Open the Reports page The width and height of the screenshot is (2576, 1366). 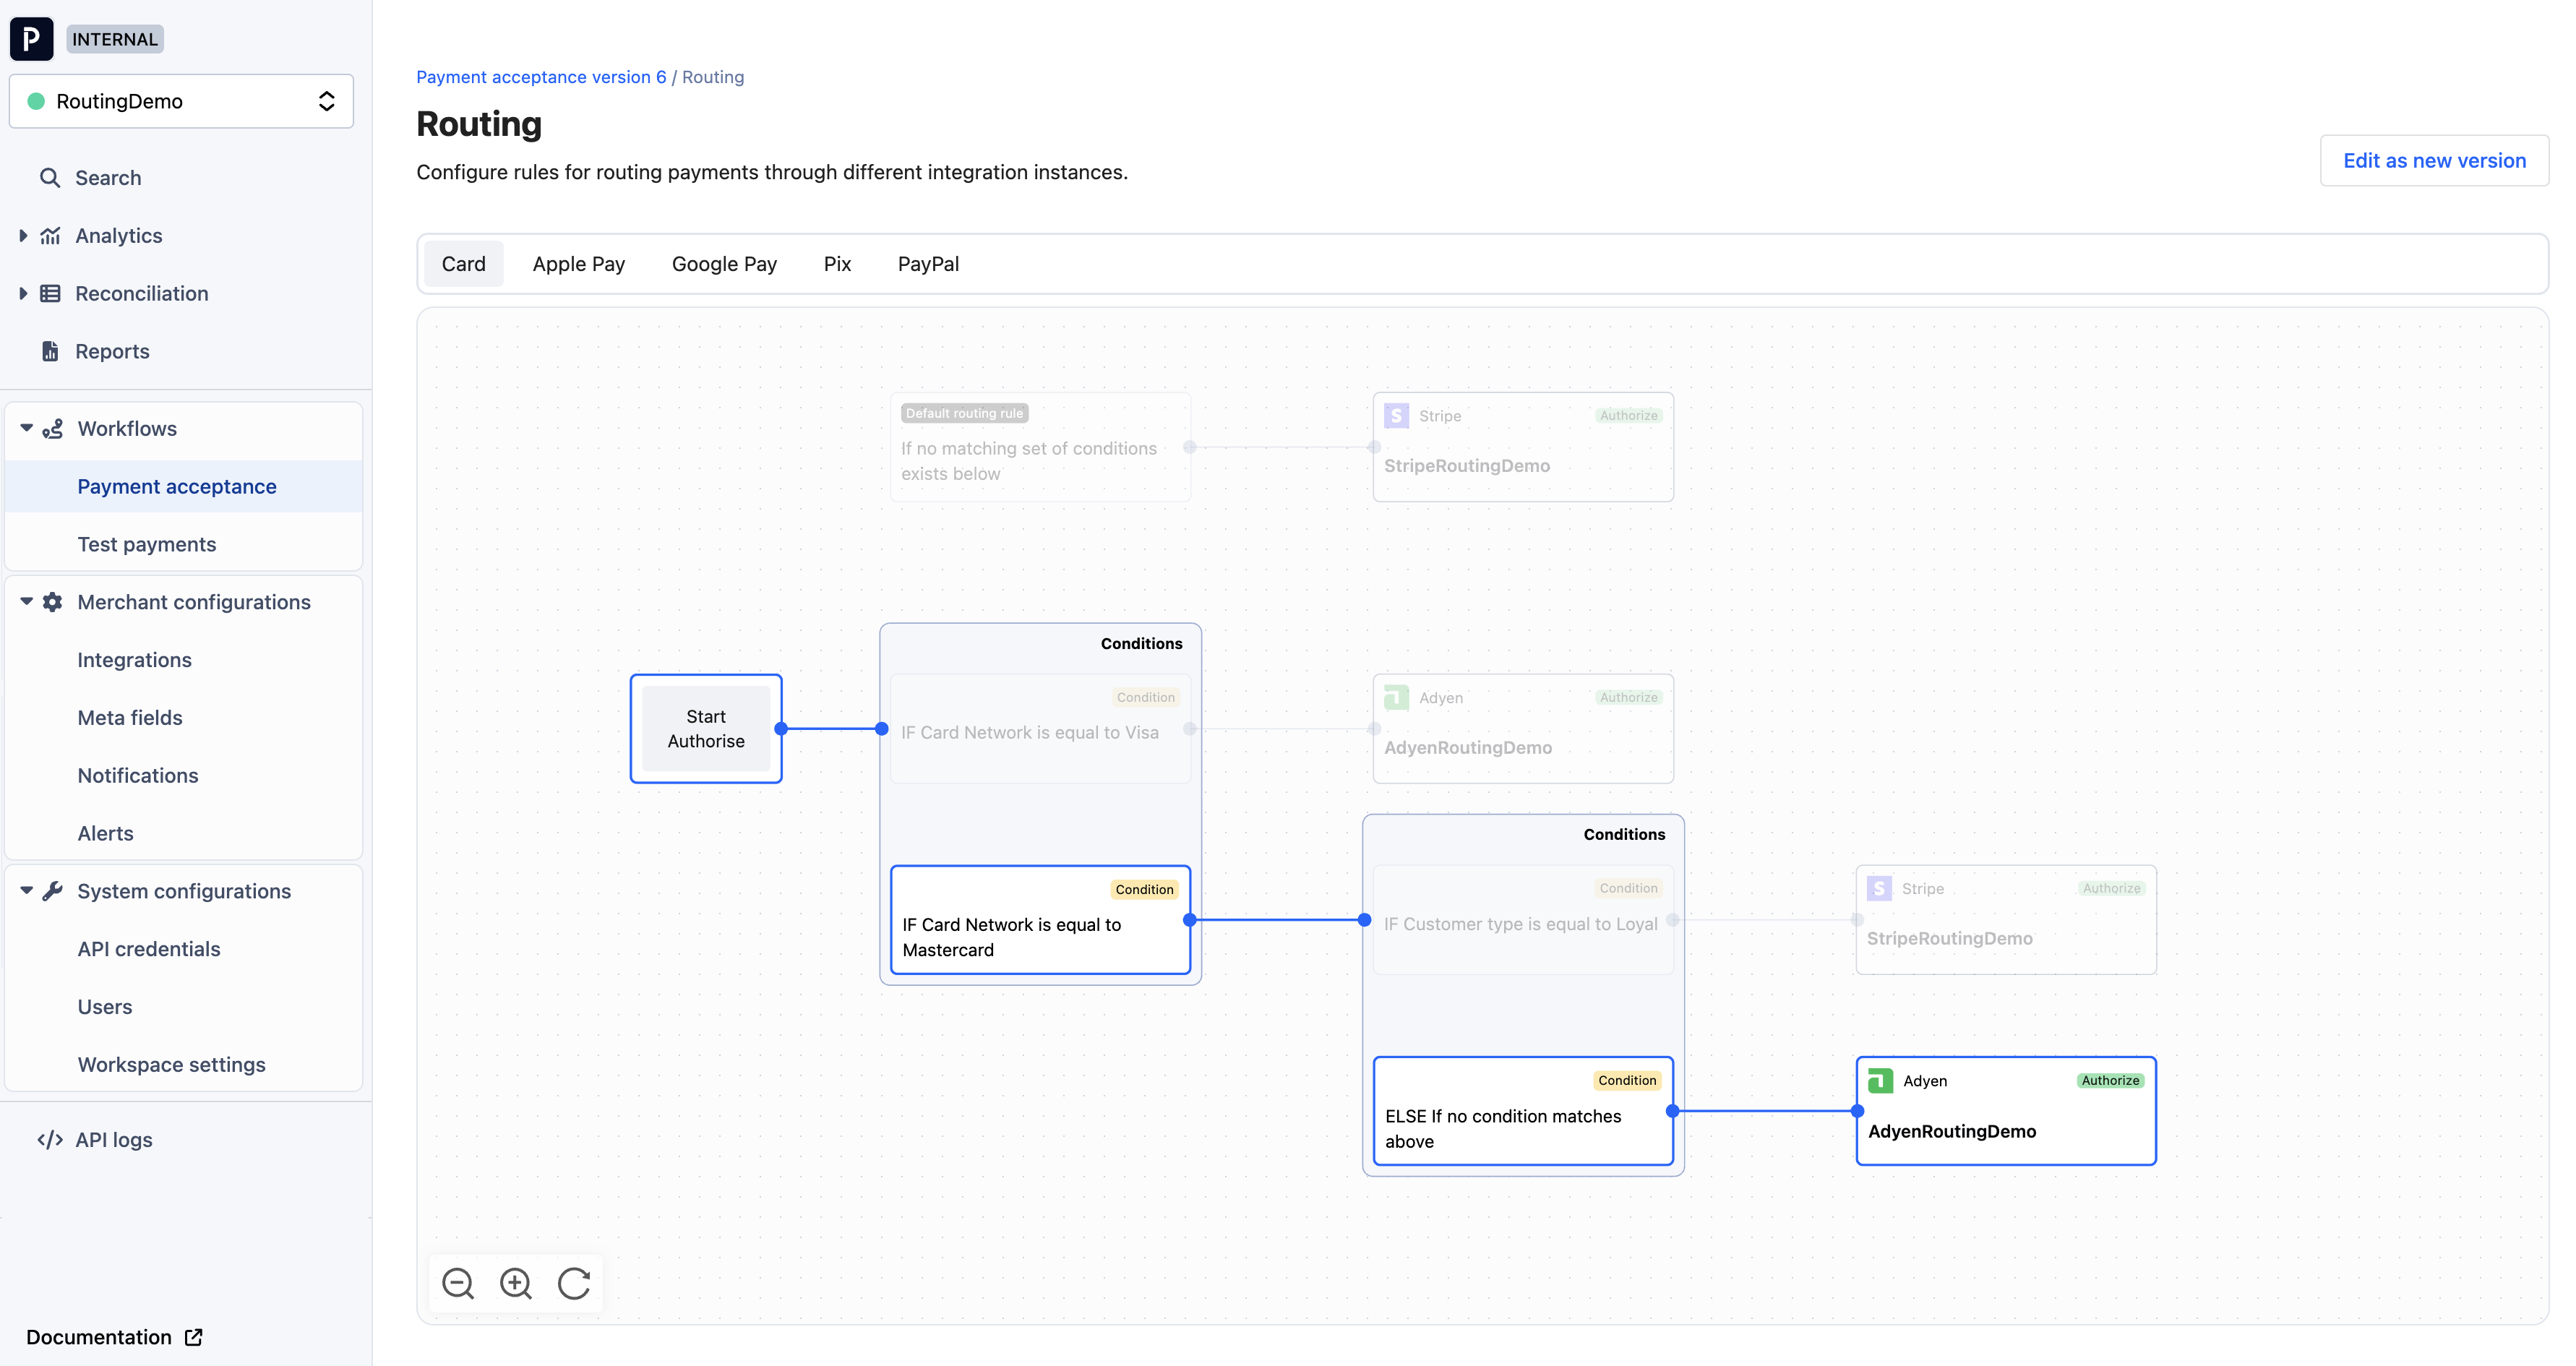[112, 352]
